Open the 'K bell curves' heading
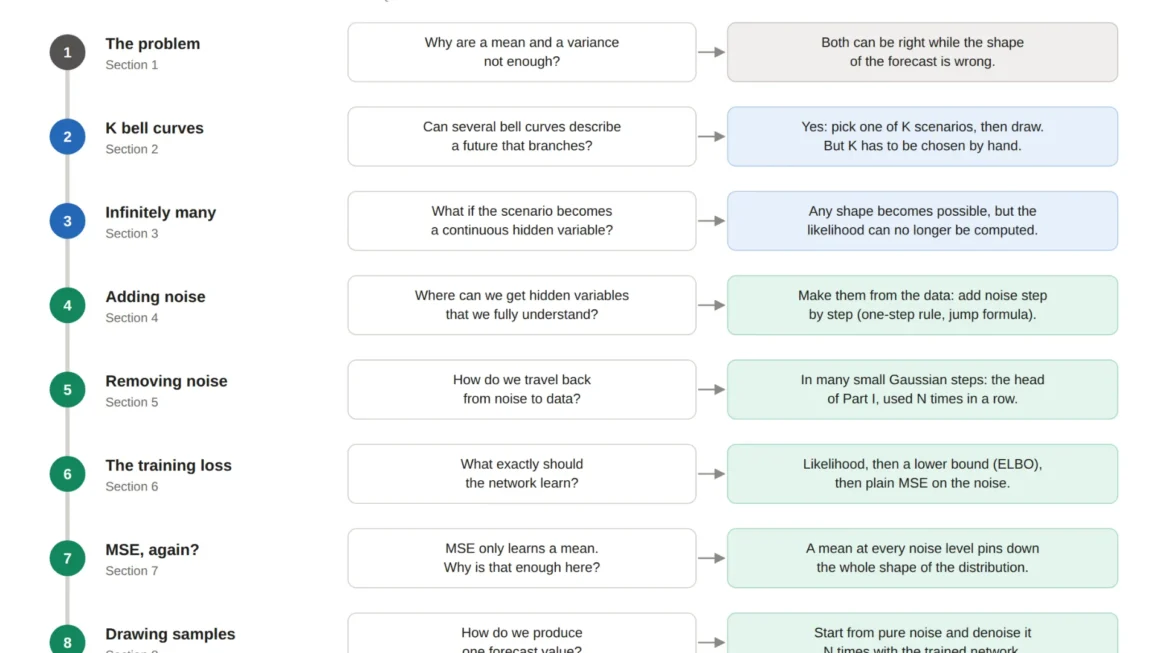 [x=154, y=128]
